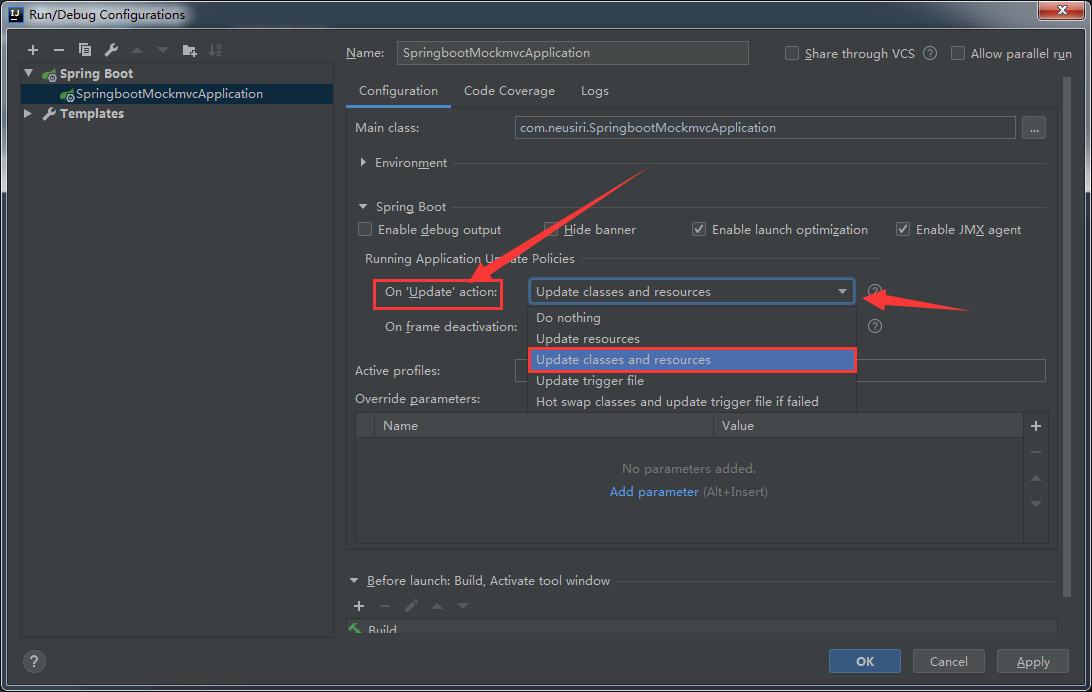Focus the Name input field
The image size is (1092, 692).
572,53
